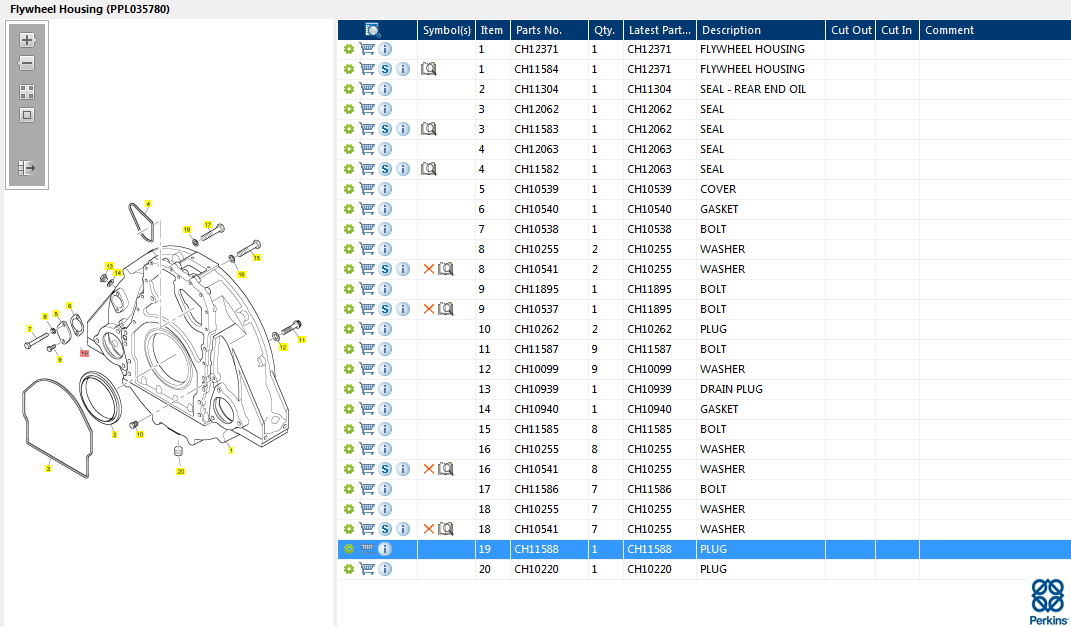1071x627 pixels.
Task: Click the S supersession icon for CH11584
Action: (385, 69)
